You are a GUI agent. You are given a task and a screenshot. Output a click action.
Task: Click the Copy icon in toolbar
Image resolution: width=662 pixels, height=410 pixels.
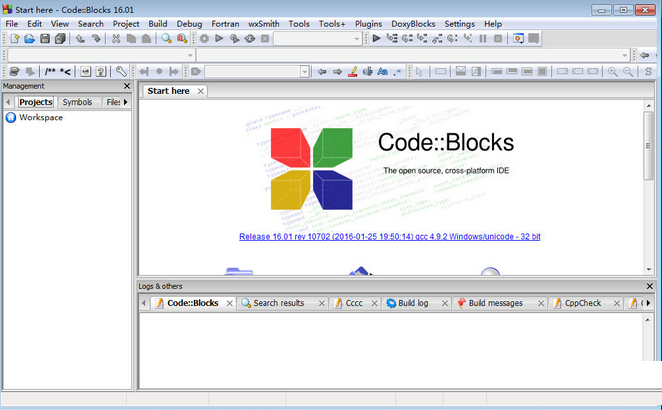(x=131, y=39)
